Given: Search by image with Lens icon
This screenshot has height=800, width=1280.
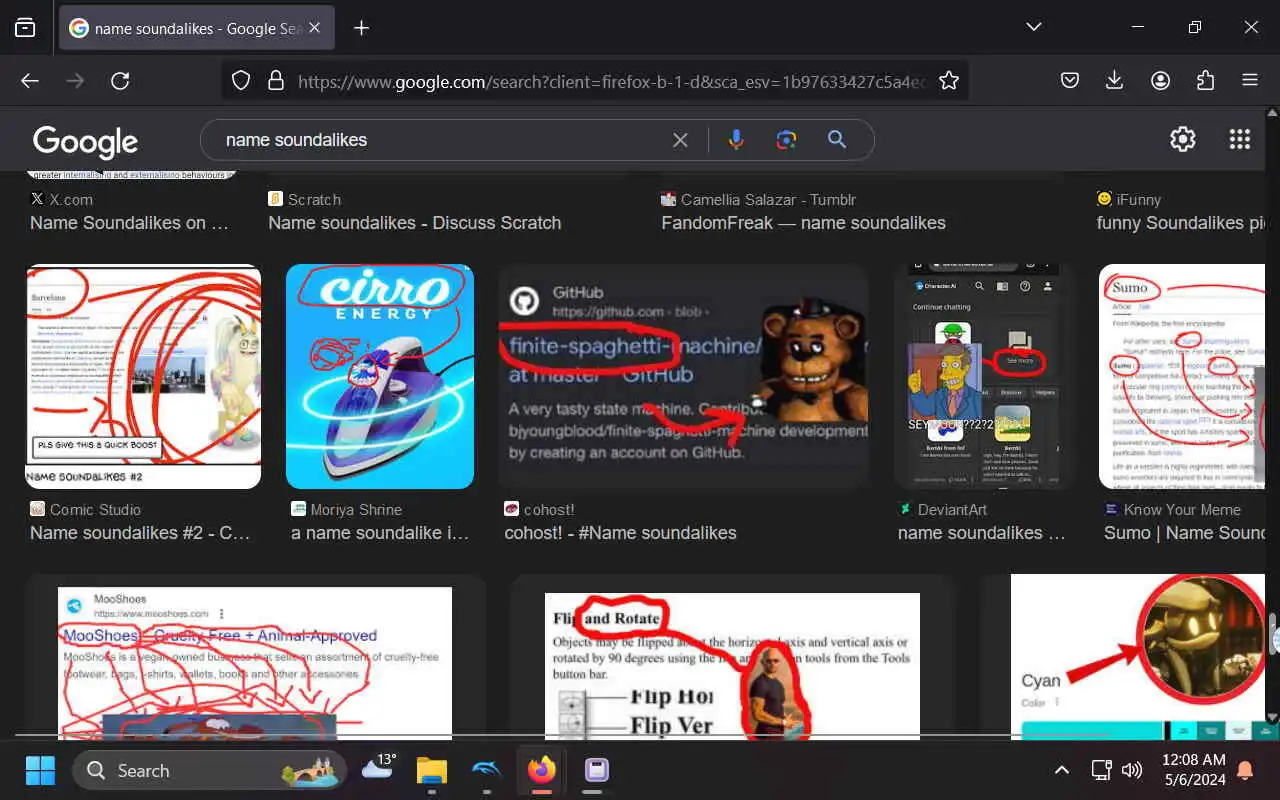Looking at the screenshot, I should click(x=787, y=140).
